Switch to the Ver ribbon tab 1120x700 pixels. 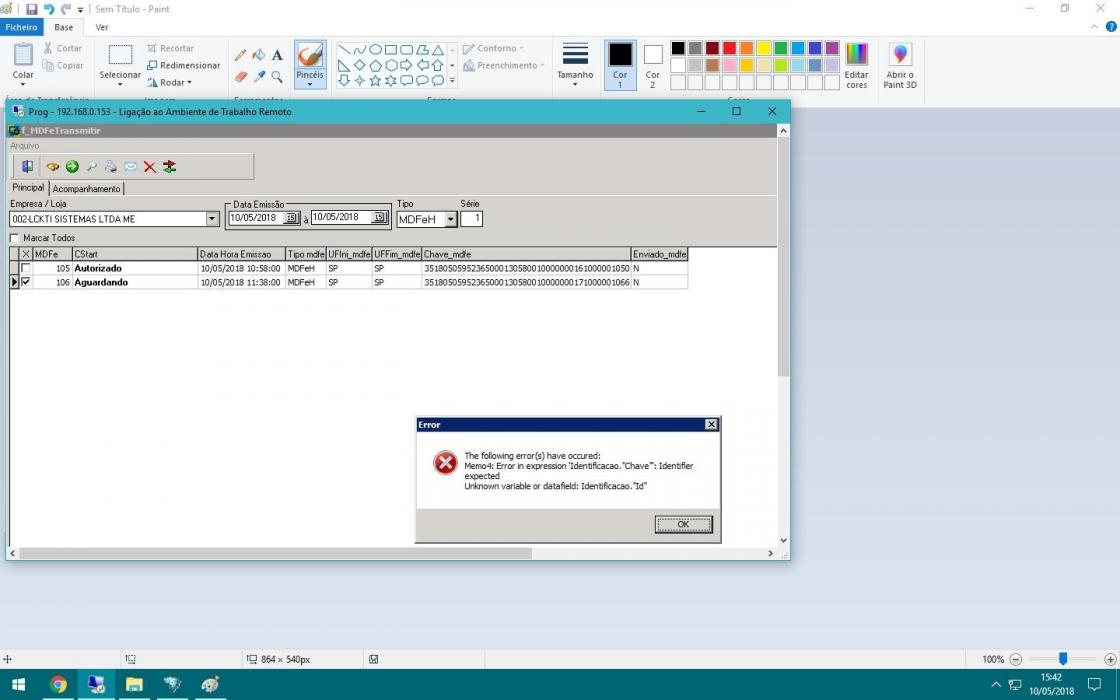[102, 27]
